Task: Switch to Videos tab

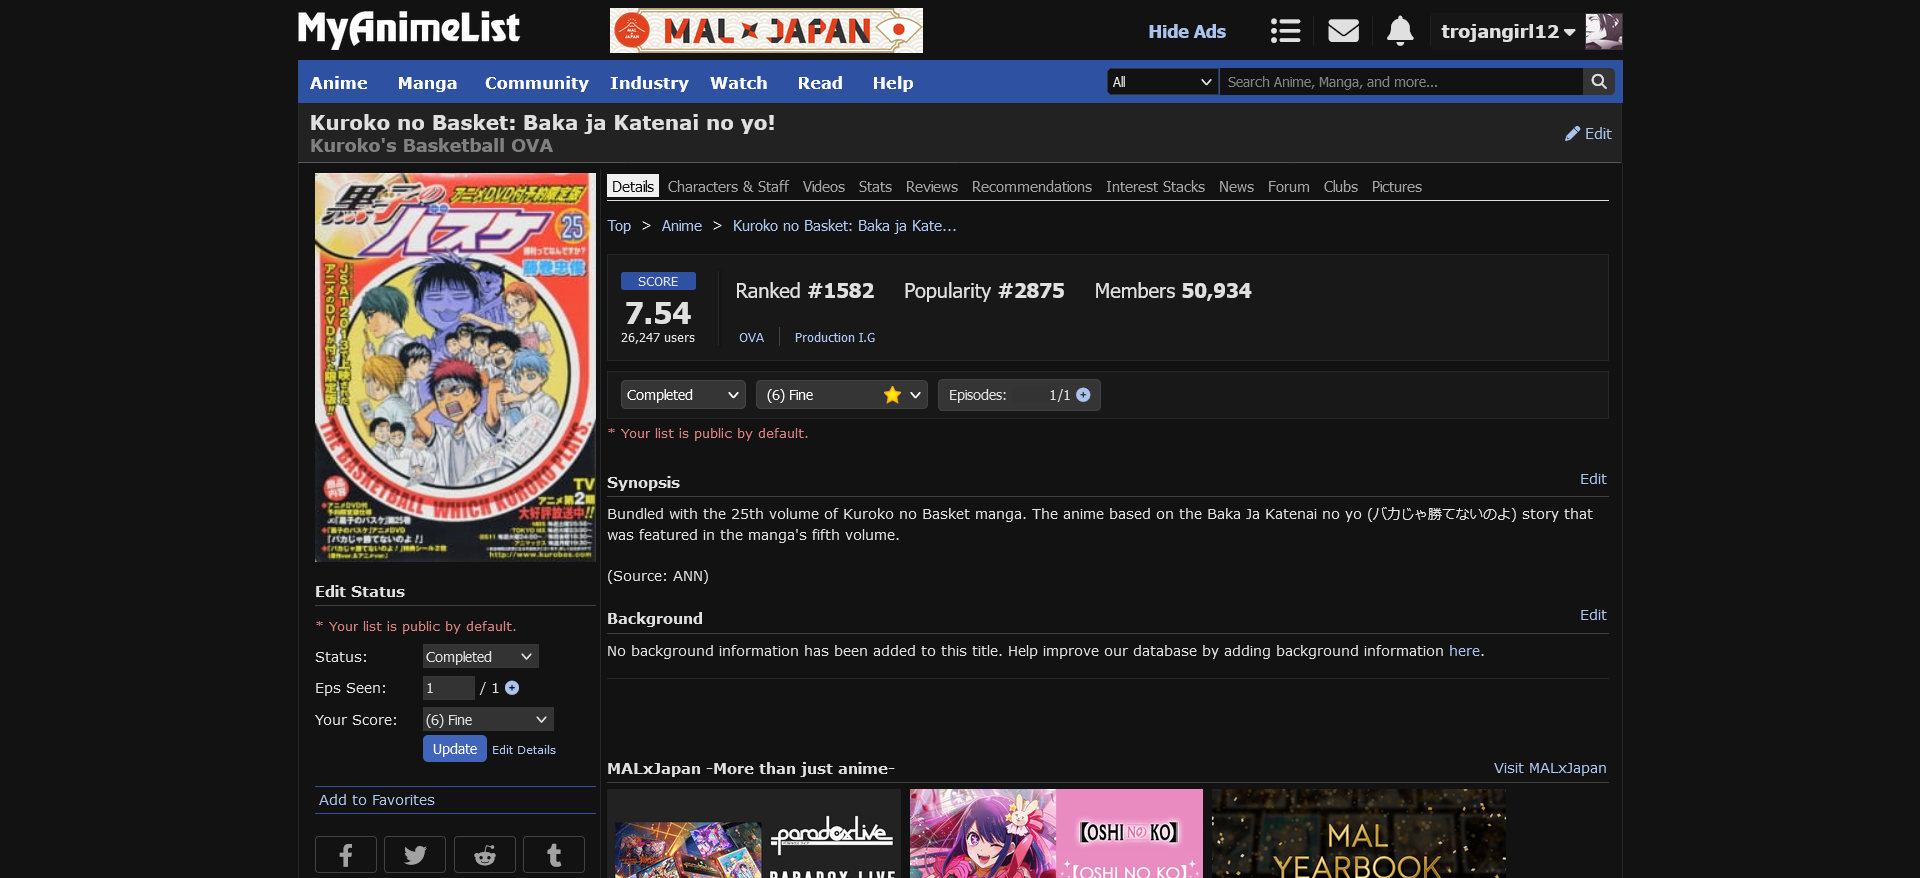Action: tap(824, 187)
